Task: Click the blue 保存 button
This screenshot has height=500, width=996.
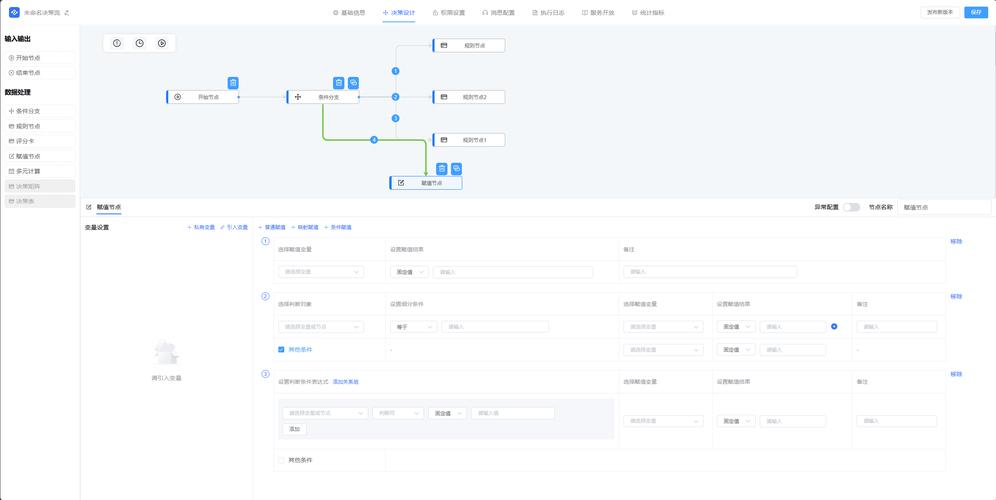Action: [x=975, y=13]
